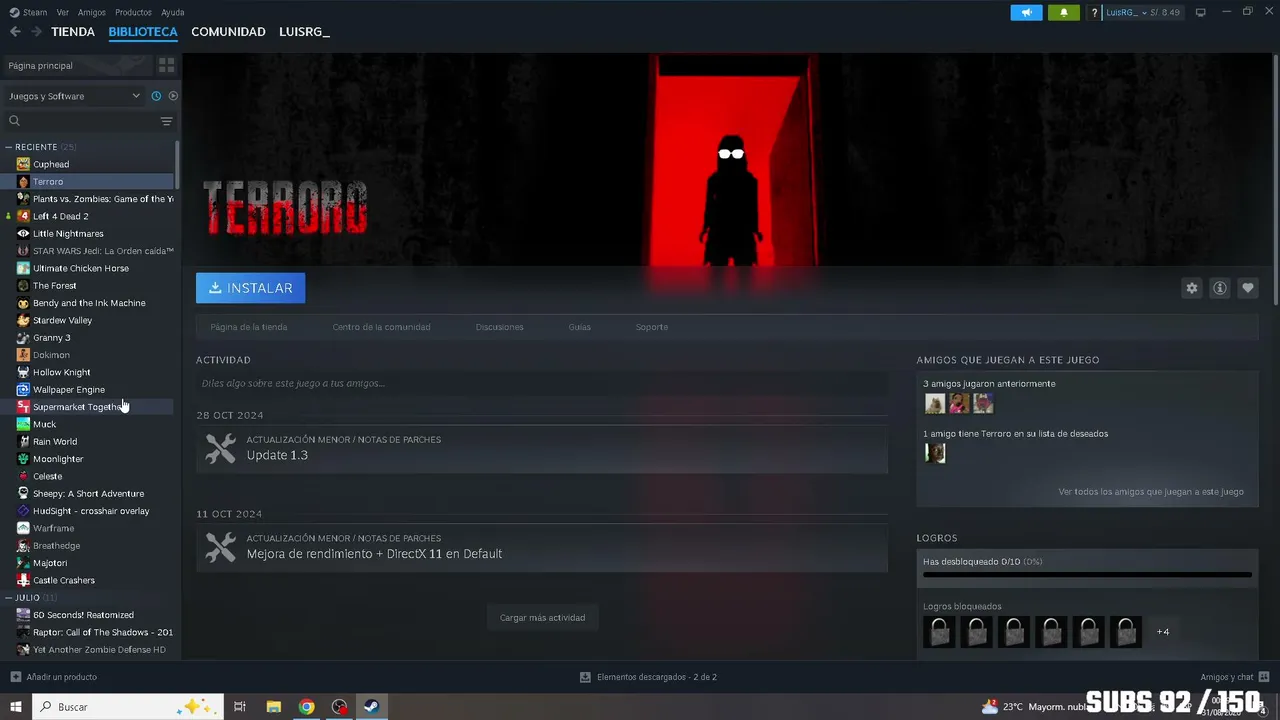Image resolution: width=1280 pixels, height=720 pixels.
Task: Click the Celeste game icon
Action: click(x=23, y=476)
